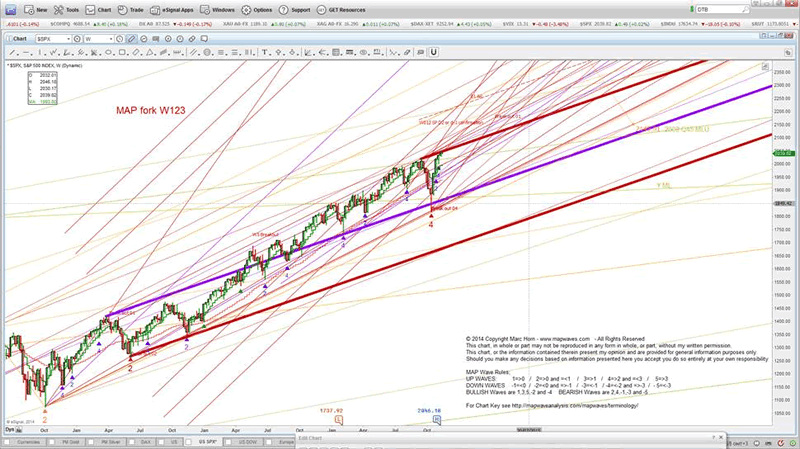800x449 pixels.
Task: Select the down arrow marker tool
Action: tap(292, 52)
